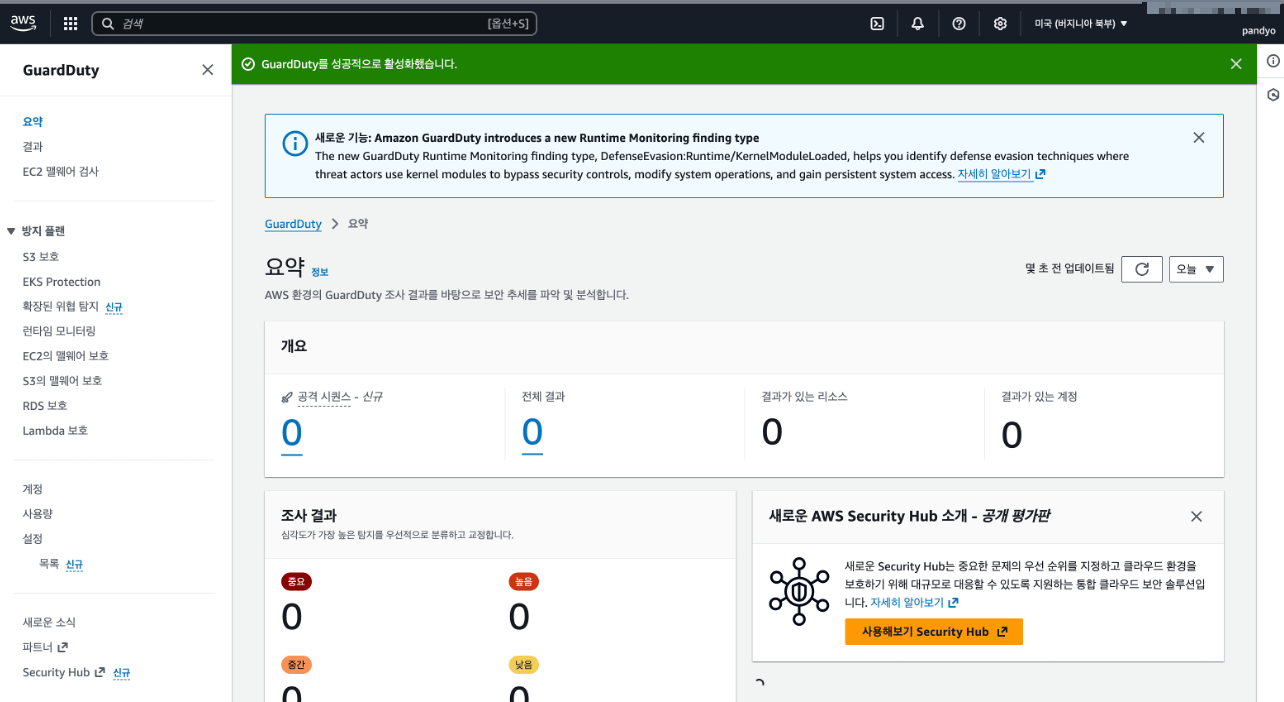Open S3의 맬웨어 보호 page
The width and height of the screenshot is (1284, 702).
point(63,381)
